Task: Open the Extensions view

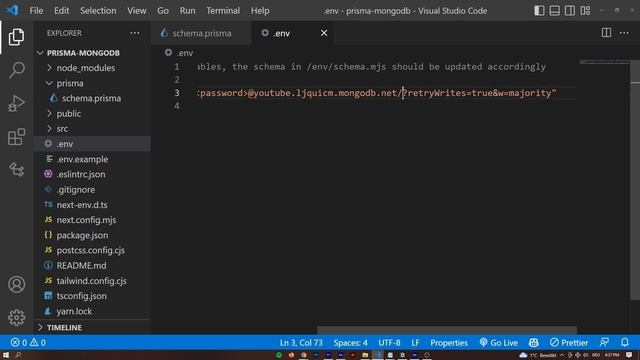Action: 16,137
